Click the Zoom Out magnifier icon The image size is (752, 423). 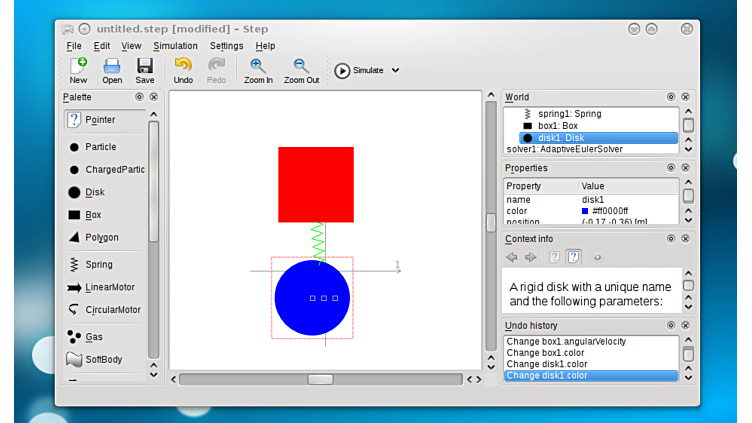click(x=301, y=67)
